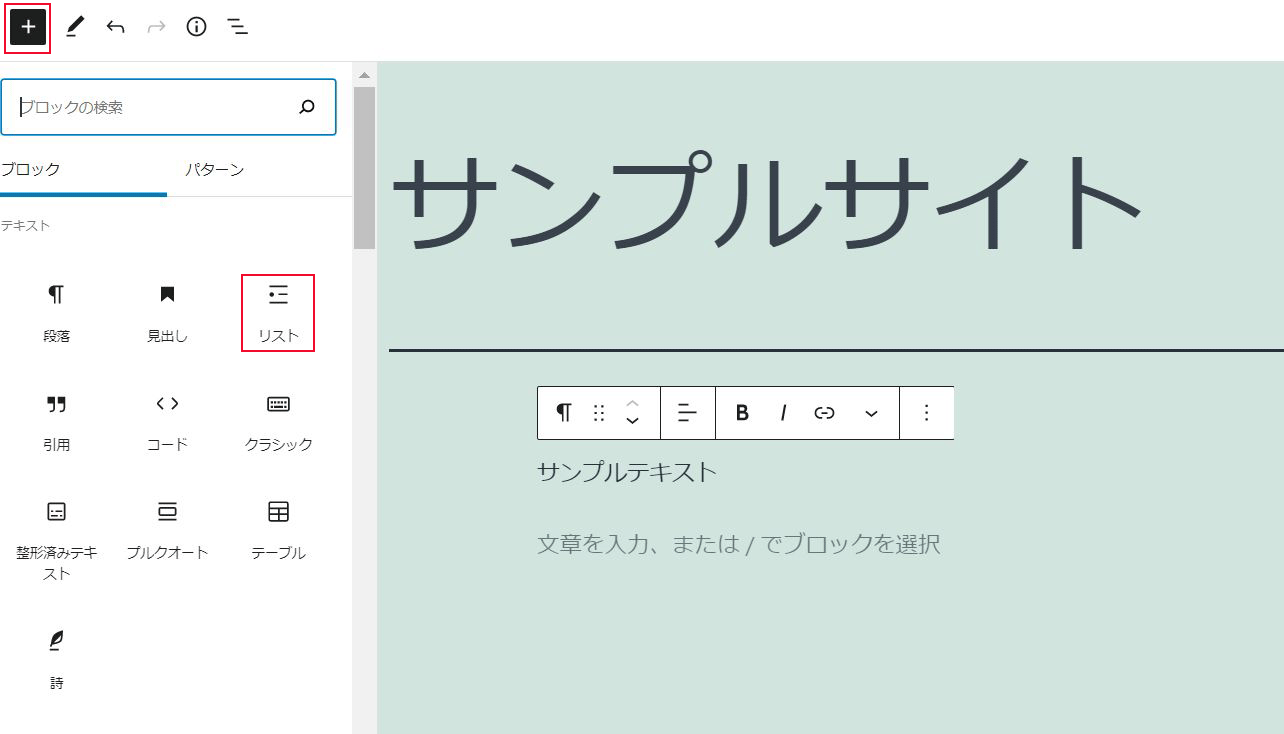Toggle the block inserter plus button
The width and height of the screenshot is (1284, 734).
coord(28,27)
